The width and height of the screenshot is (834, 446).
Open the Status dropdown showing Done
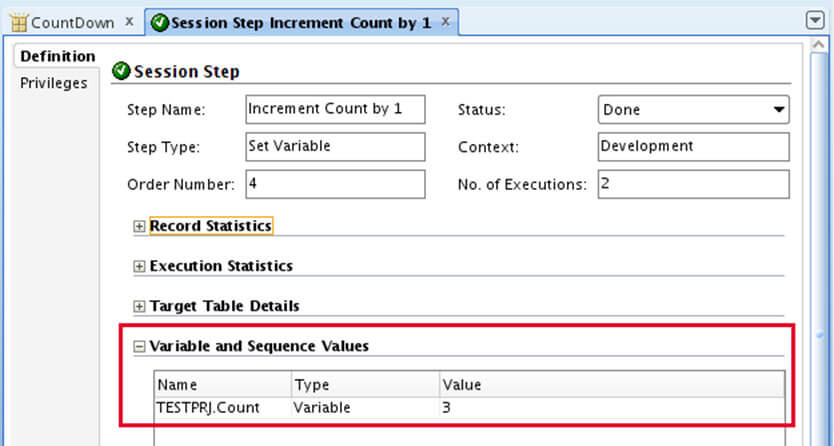[694, 110]
